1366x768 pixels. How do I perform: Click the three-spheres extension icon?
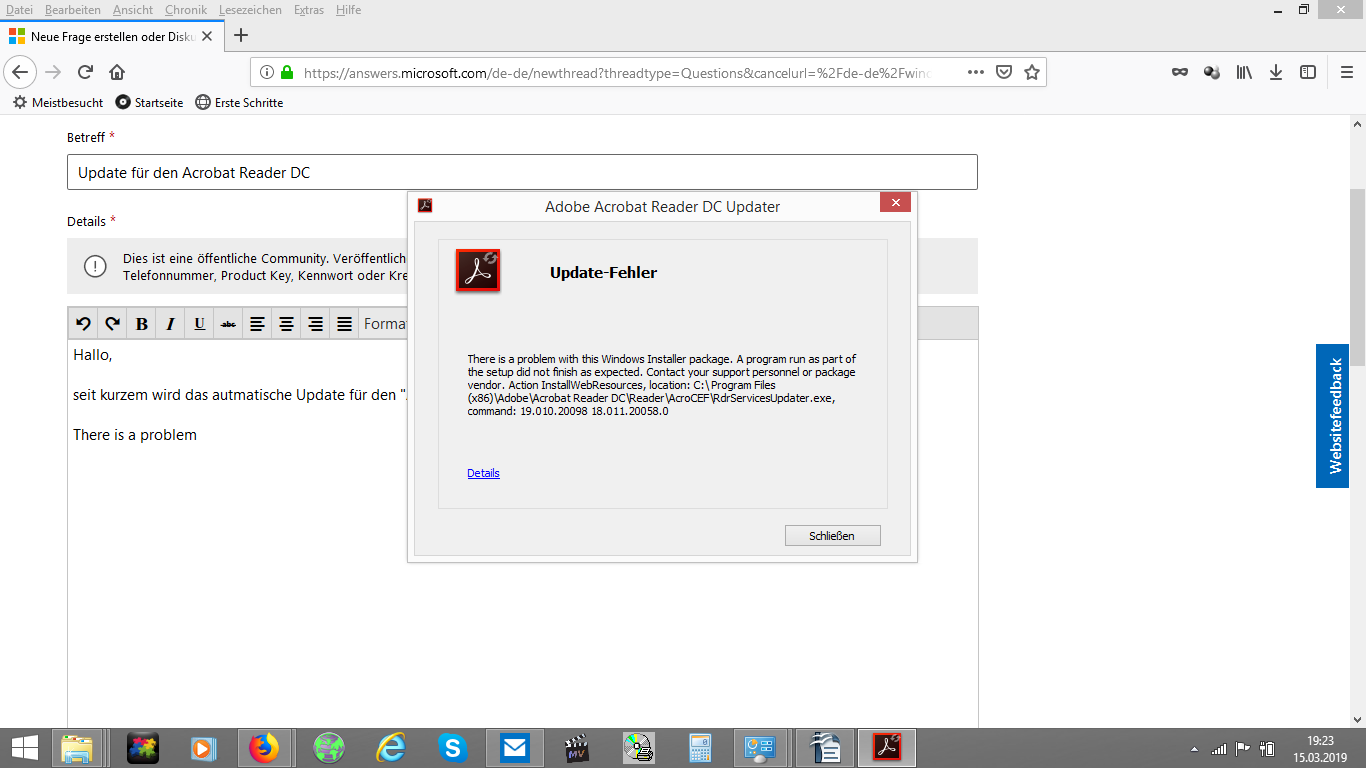[x=1212, y=72]
